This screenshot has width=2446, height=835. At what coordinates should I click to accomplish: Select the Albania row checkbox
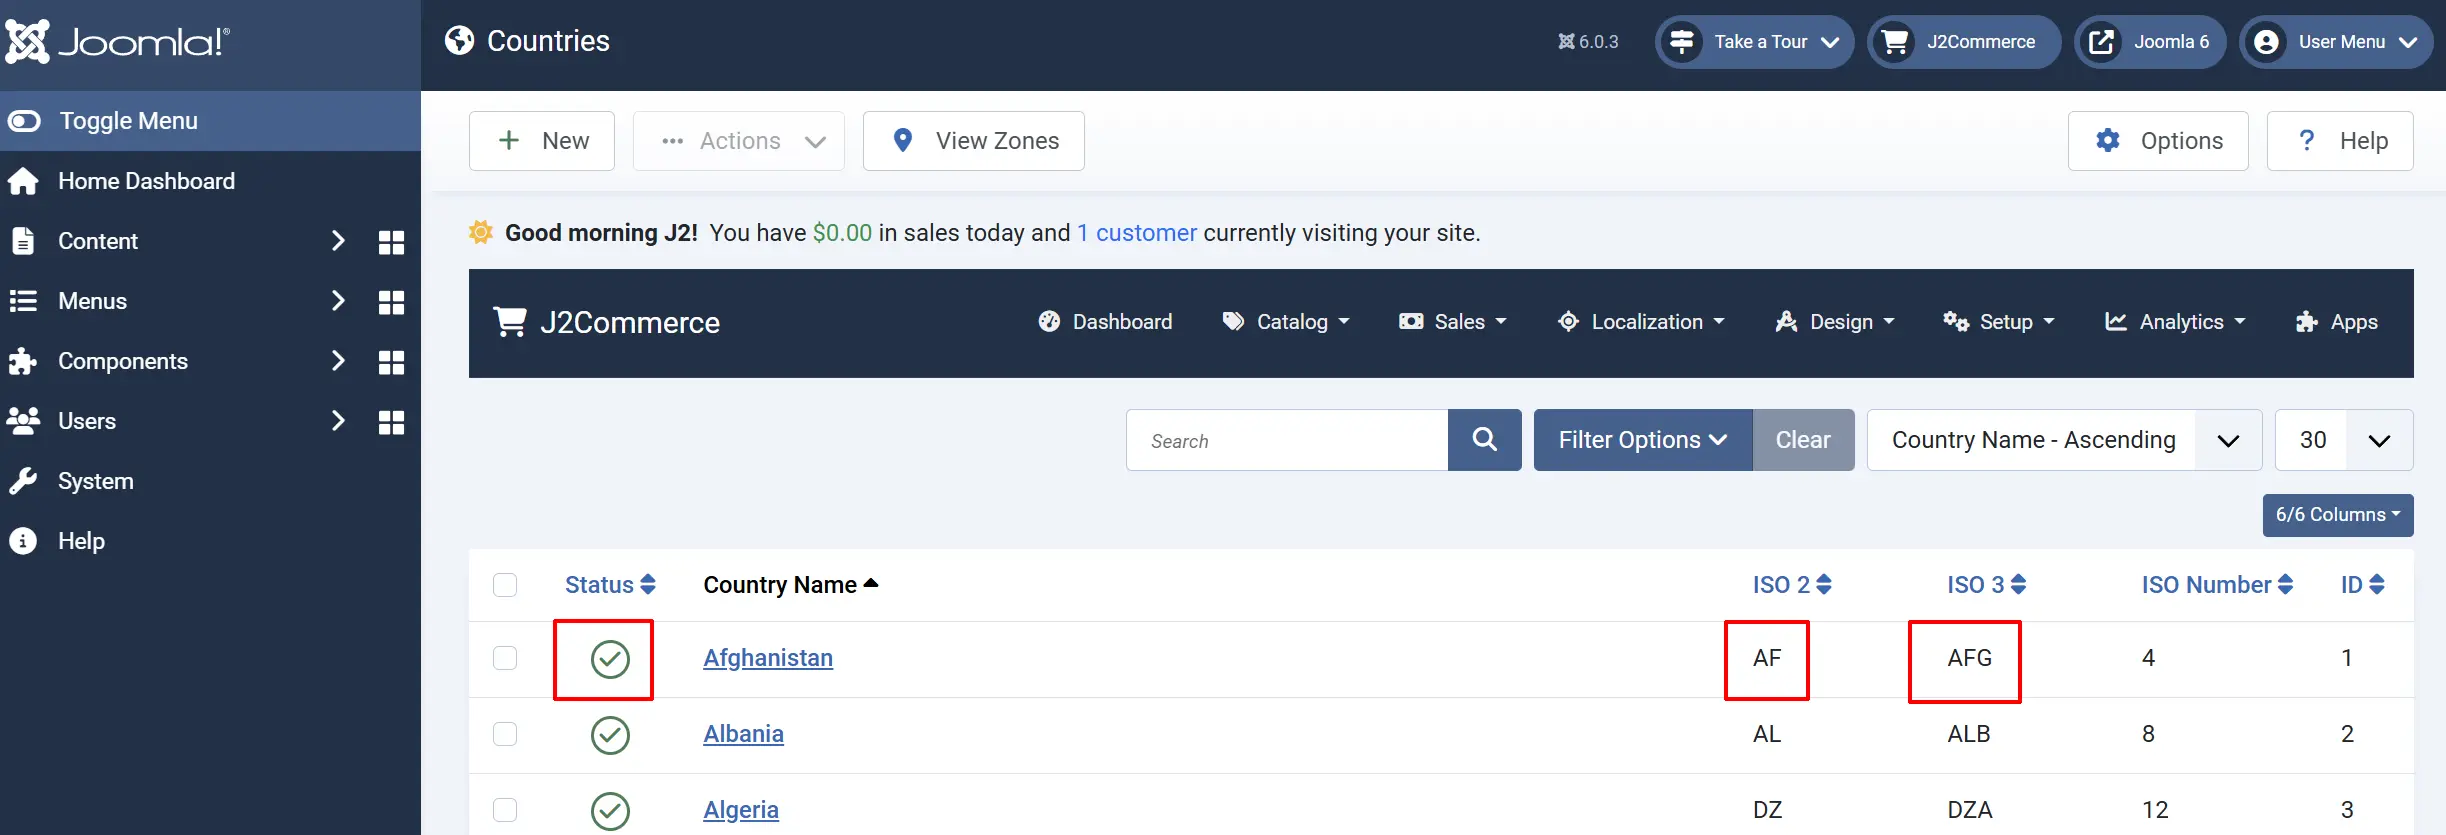(x=505, y=734)
